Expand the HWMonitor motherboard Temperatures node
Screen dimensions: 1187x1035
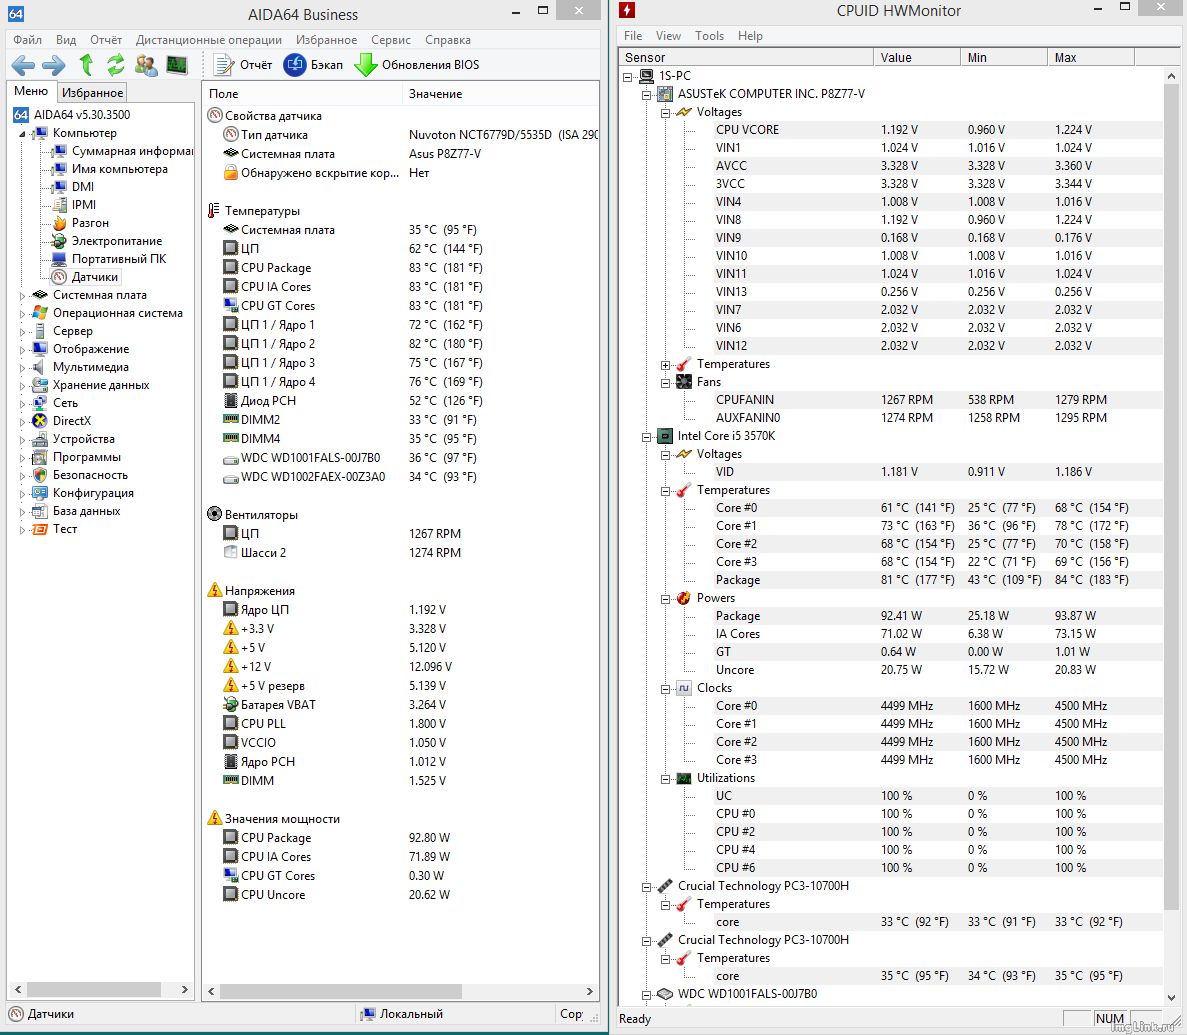click(x=666, y=364)
